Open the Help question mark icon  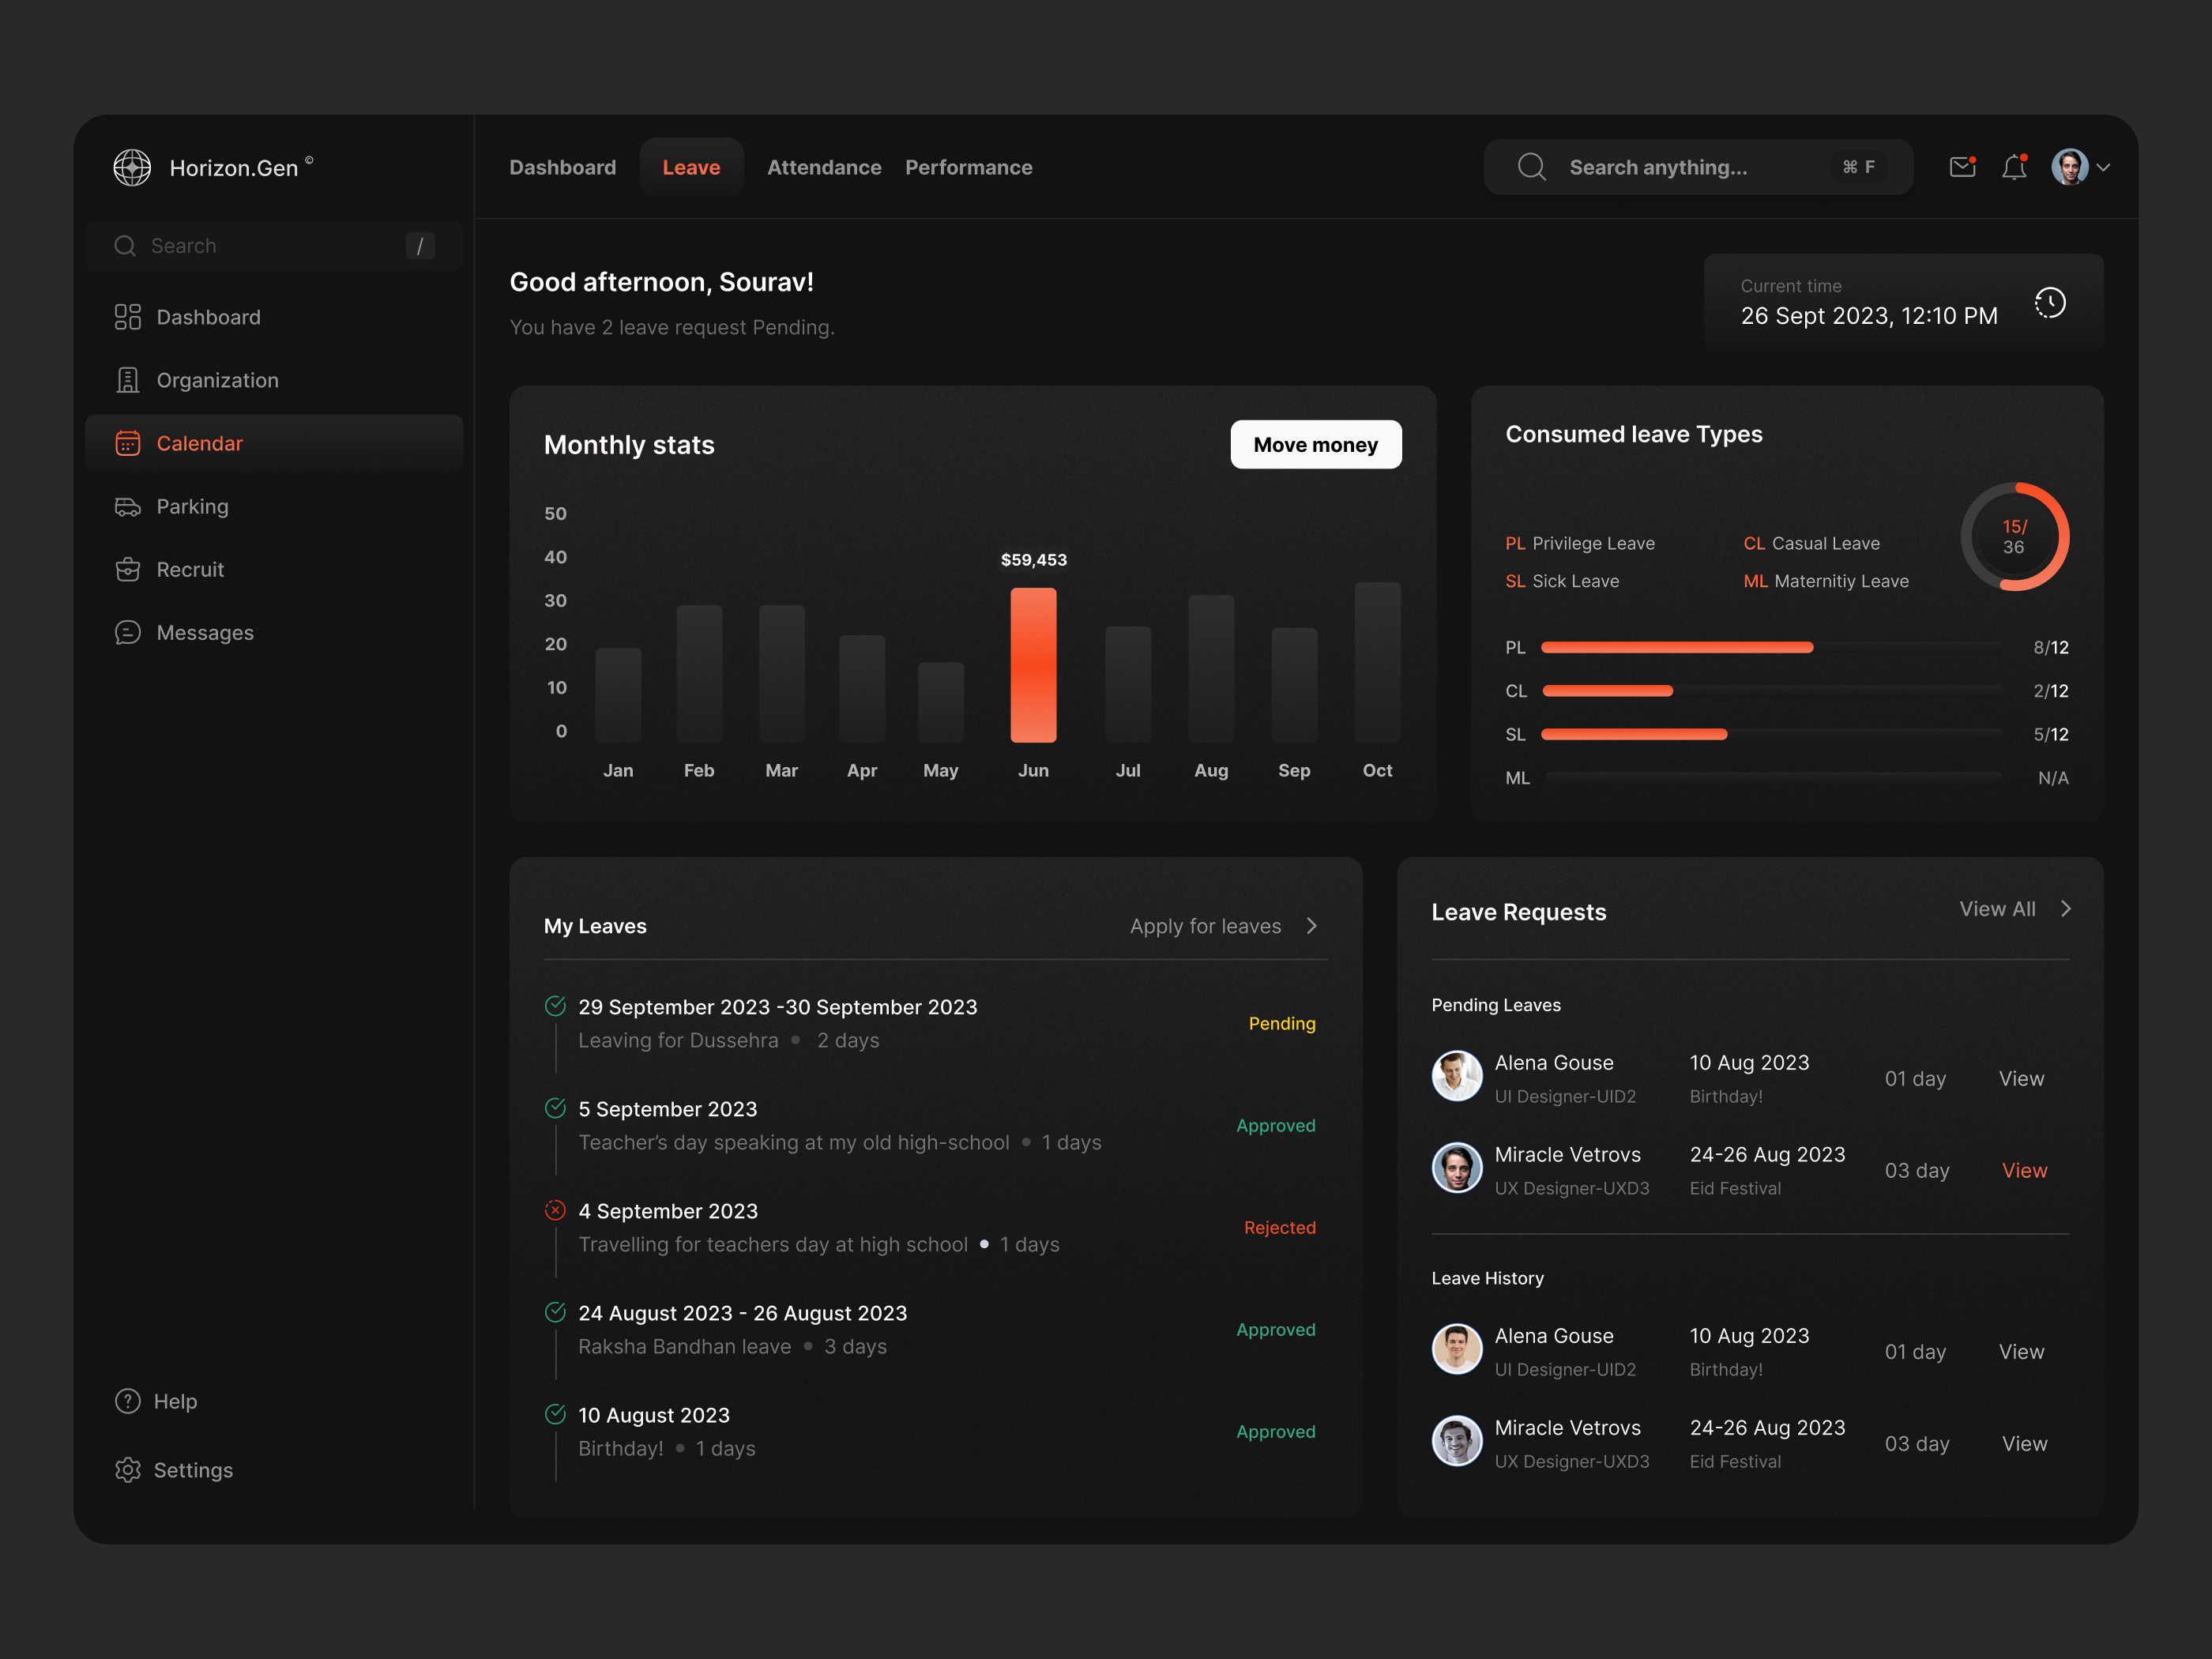(127, 1401)
